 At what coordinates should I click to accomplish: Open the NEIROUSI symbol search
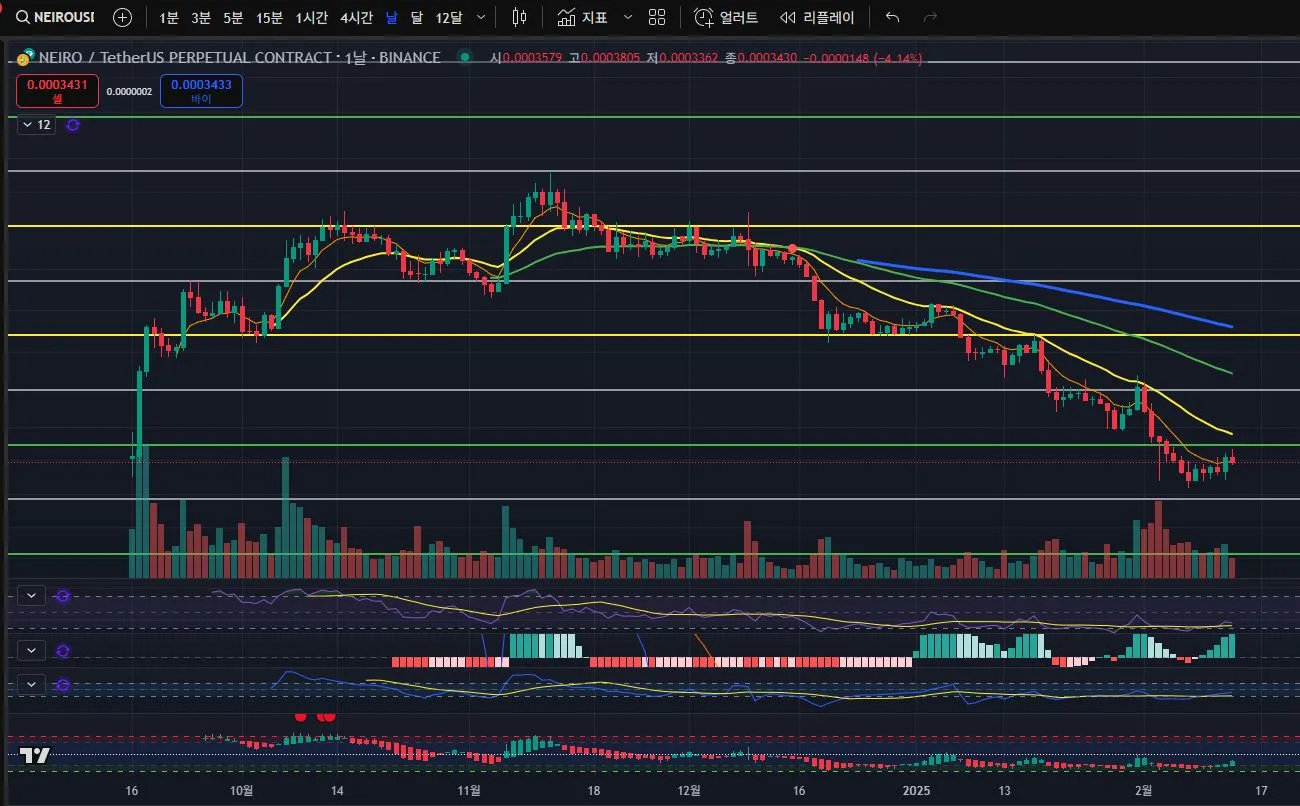(x=55, y=17)
